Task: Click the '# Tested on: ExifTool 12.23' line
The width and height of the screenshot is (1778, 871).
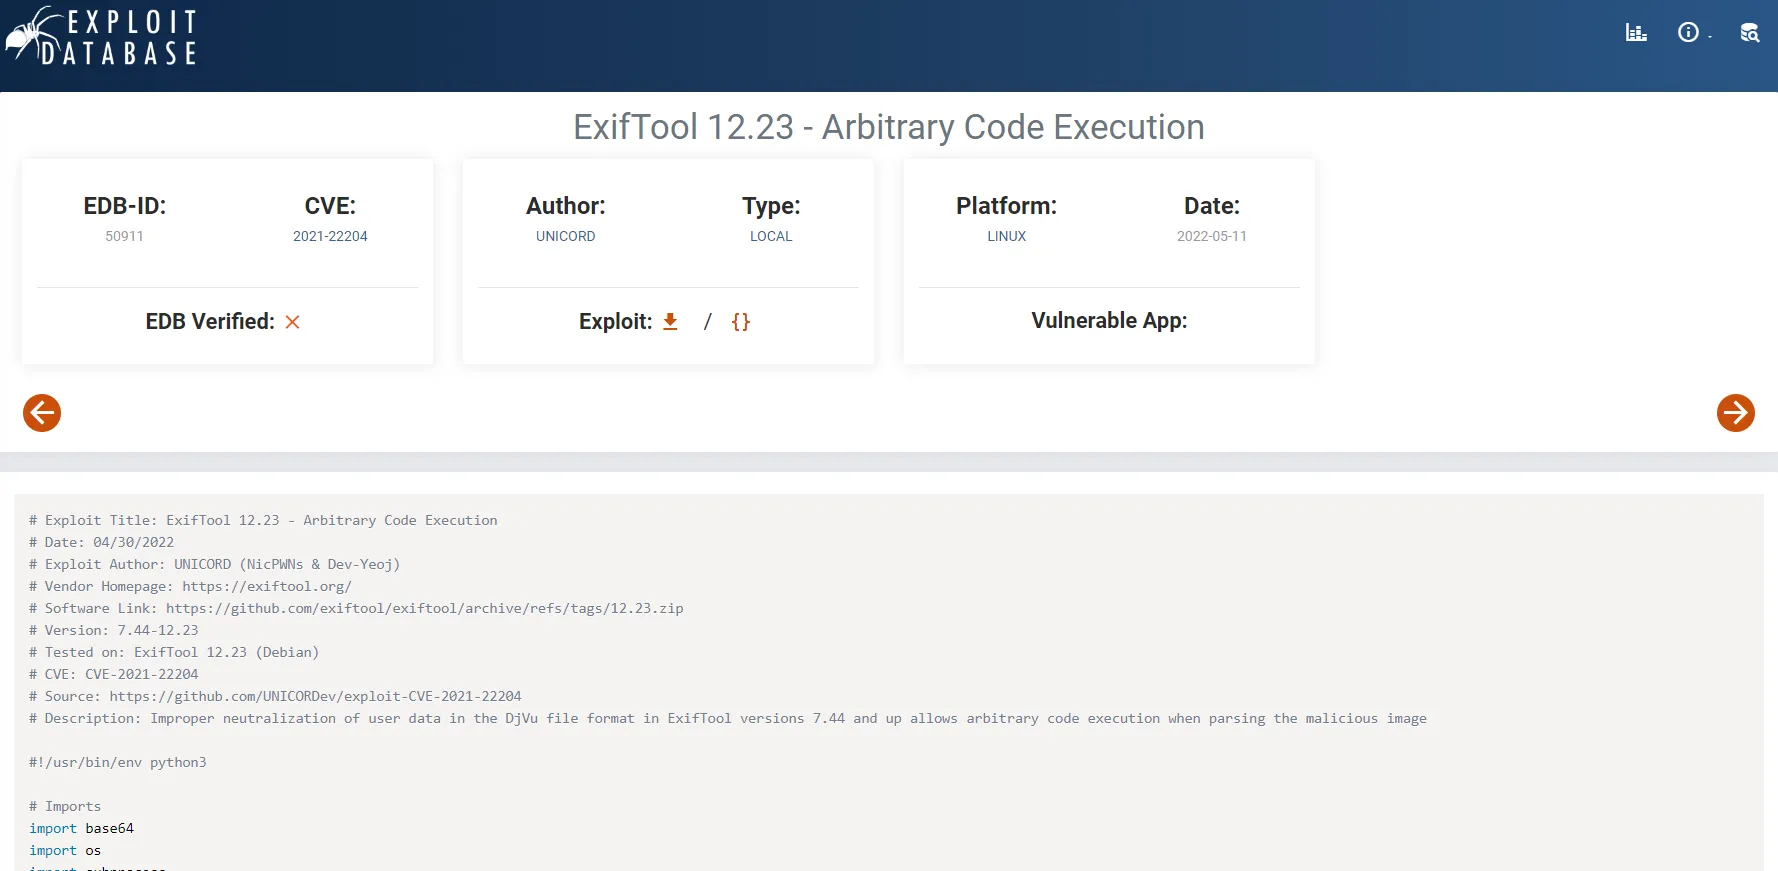Action: (x=174, y=652)
